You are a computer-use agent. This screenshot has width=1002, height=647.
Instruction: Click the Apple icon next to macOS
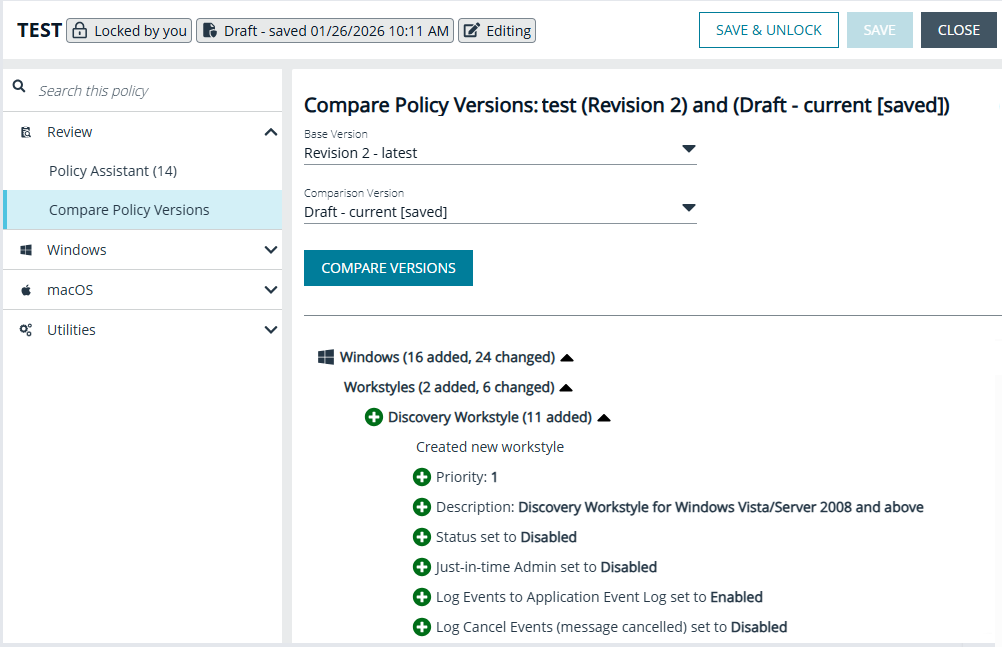pyautogui.click(x=24, y=290)
